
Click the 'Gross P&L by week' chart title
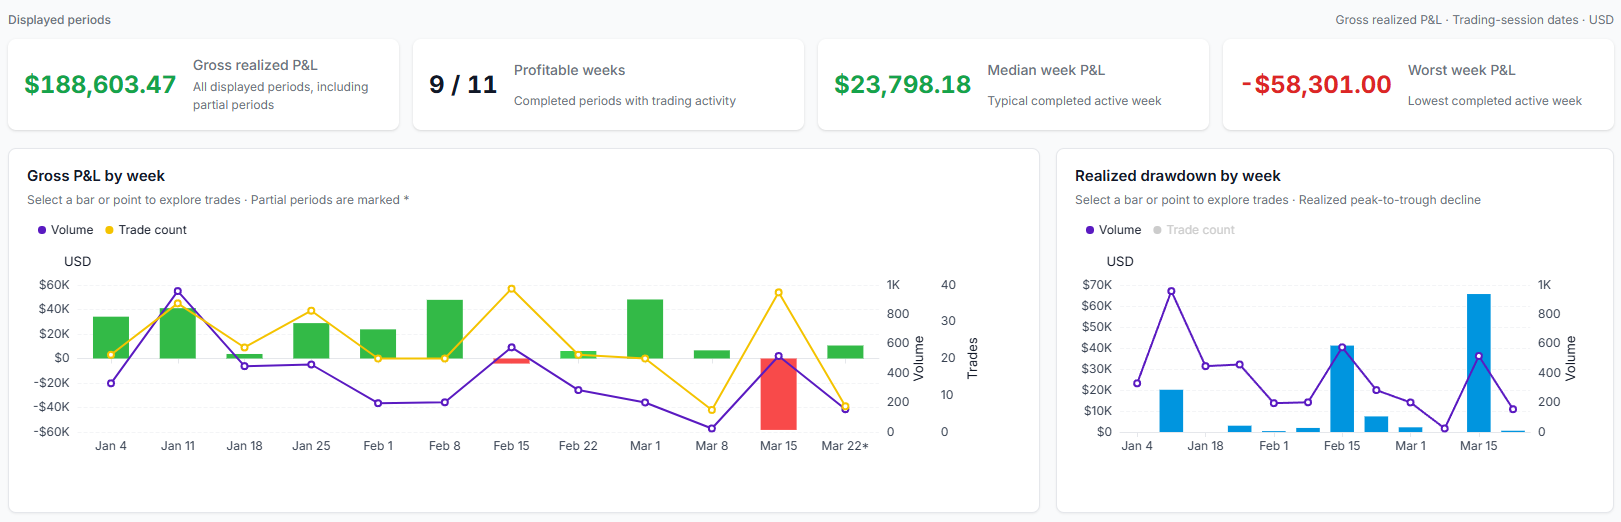96,176
